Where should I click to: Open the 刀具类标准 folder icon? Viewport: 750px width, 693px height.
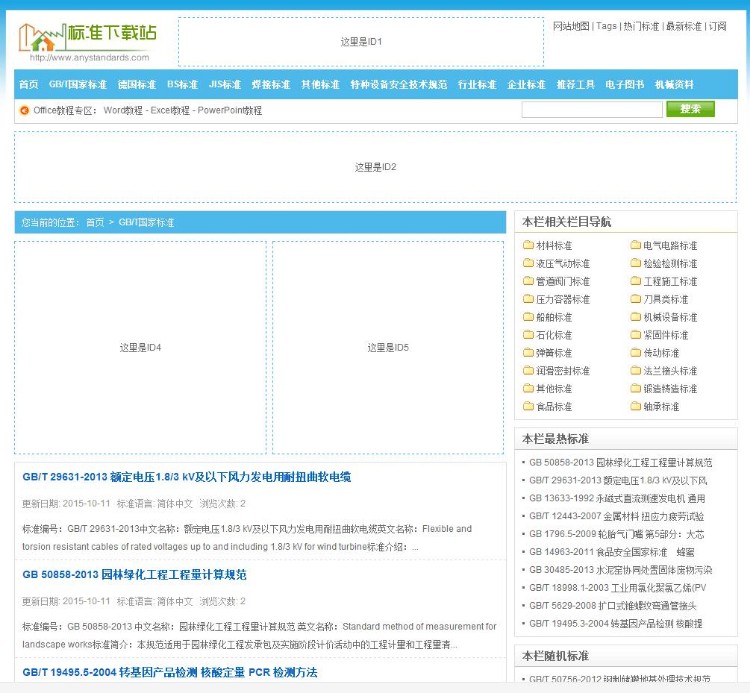tap(635, 299)
